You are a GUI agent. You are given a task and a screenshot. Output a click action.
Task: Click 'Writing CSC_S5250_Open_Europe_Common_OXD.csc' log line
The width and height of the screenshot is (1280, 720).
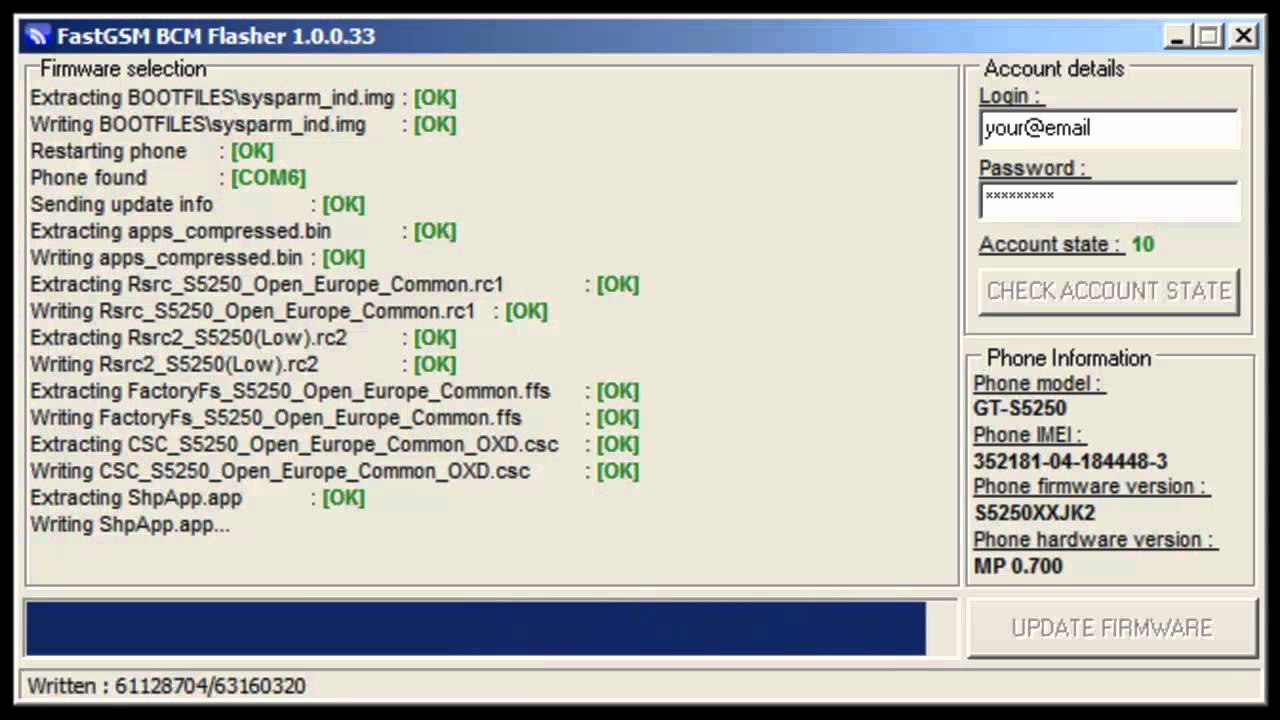tap(335, 471)
